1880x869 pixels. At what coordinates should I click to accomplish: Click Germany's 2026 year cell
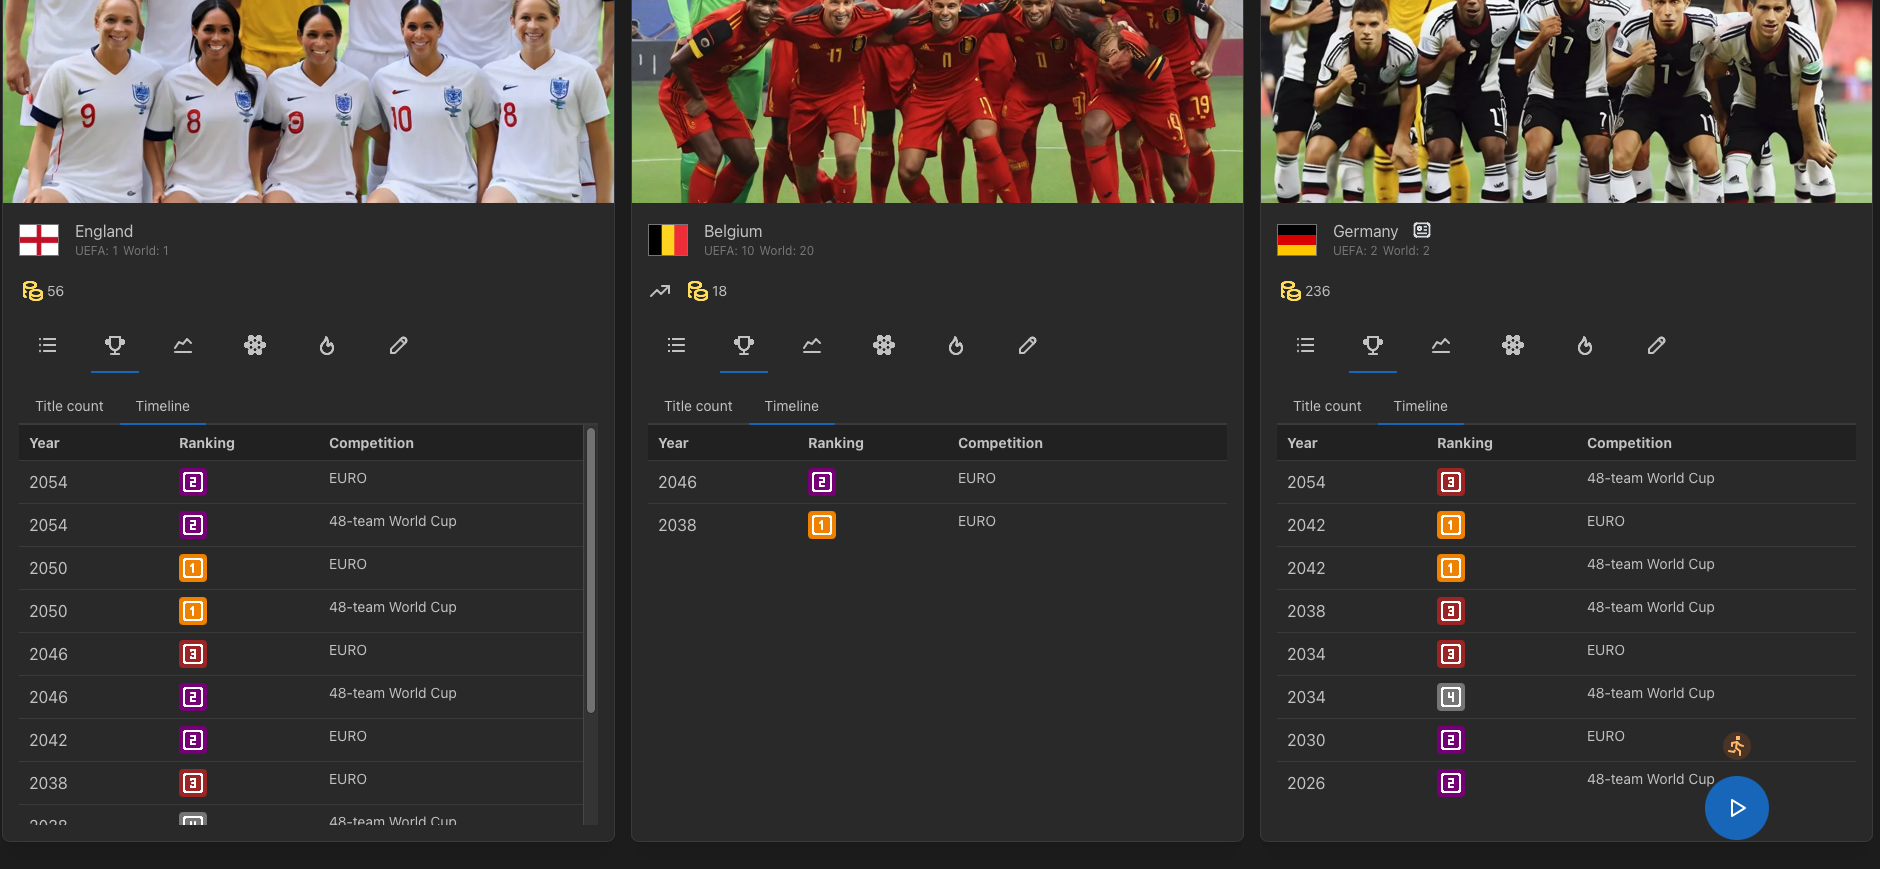(x=1306, y=783)
